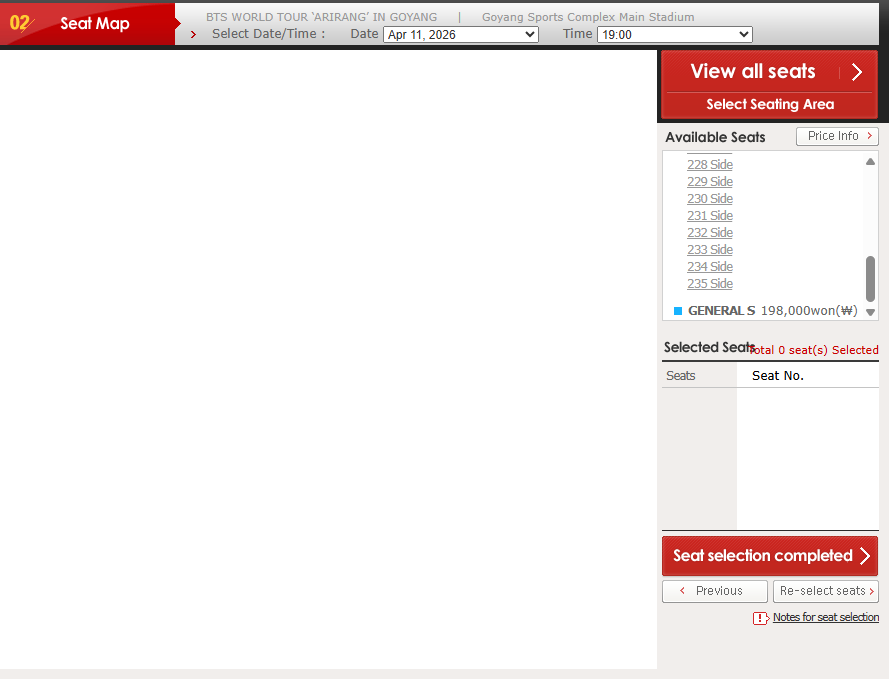Click the Available Seats scrollbar thumb
This screenshot has height=683, width=891.
870,279
